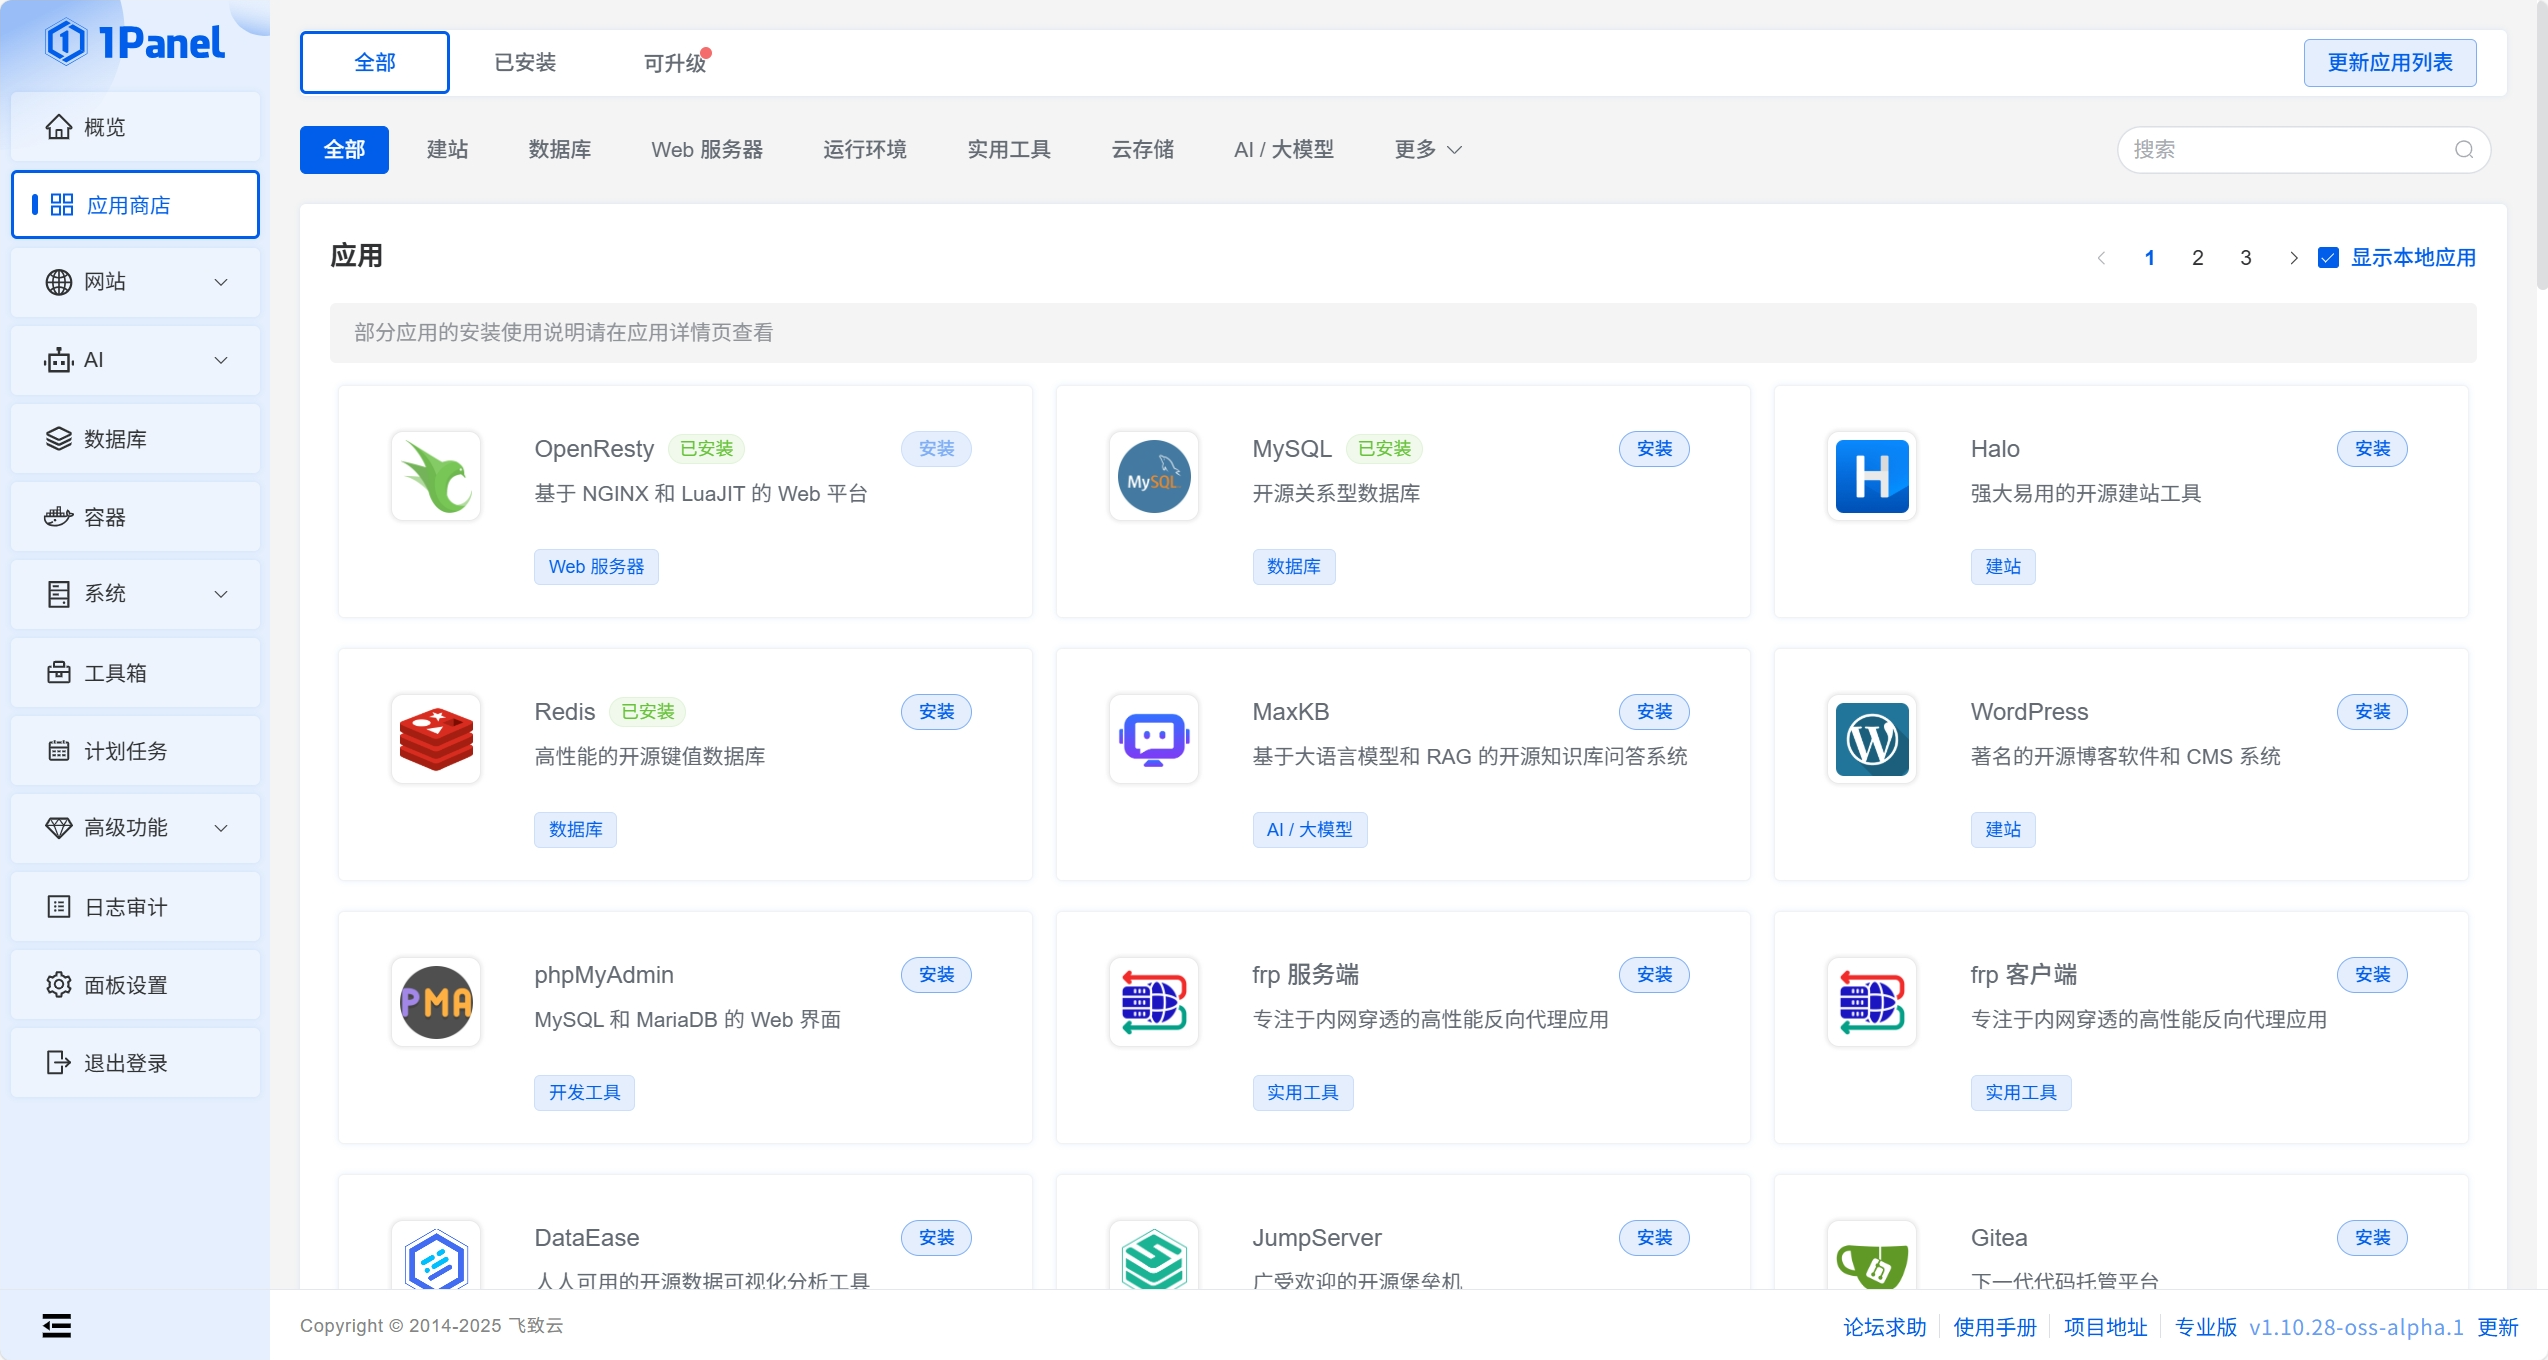Toggle 显示本地应用 checkbox
This screenshot has width=2548, height=1360.
(x=2329, y=258)
